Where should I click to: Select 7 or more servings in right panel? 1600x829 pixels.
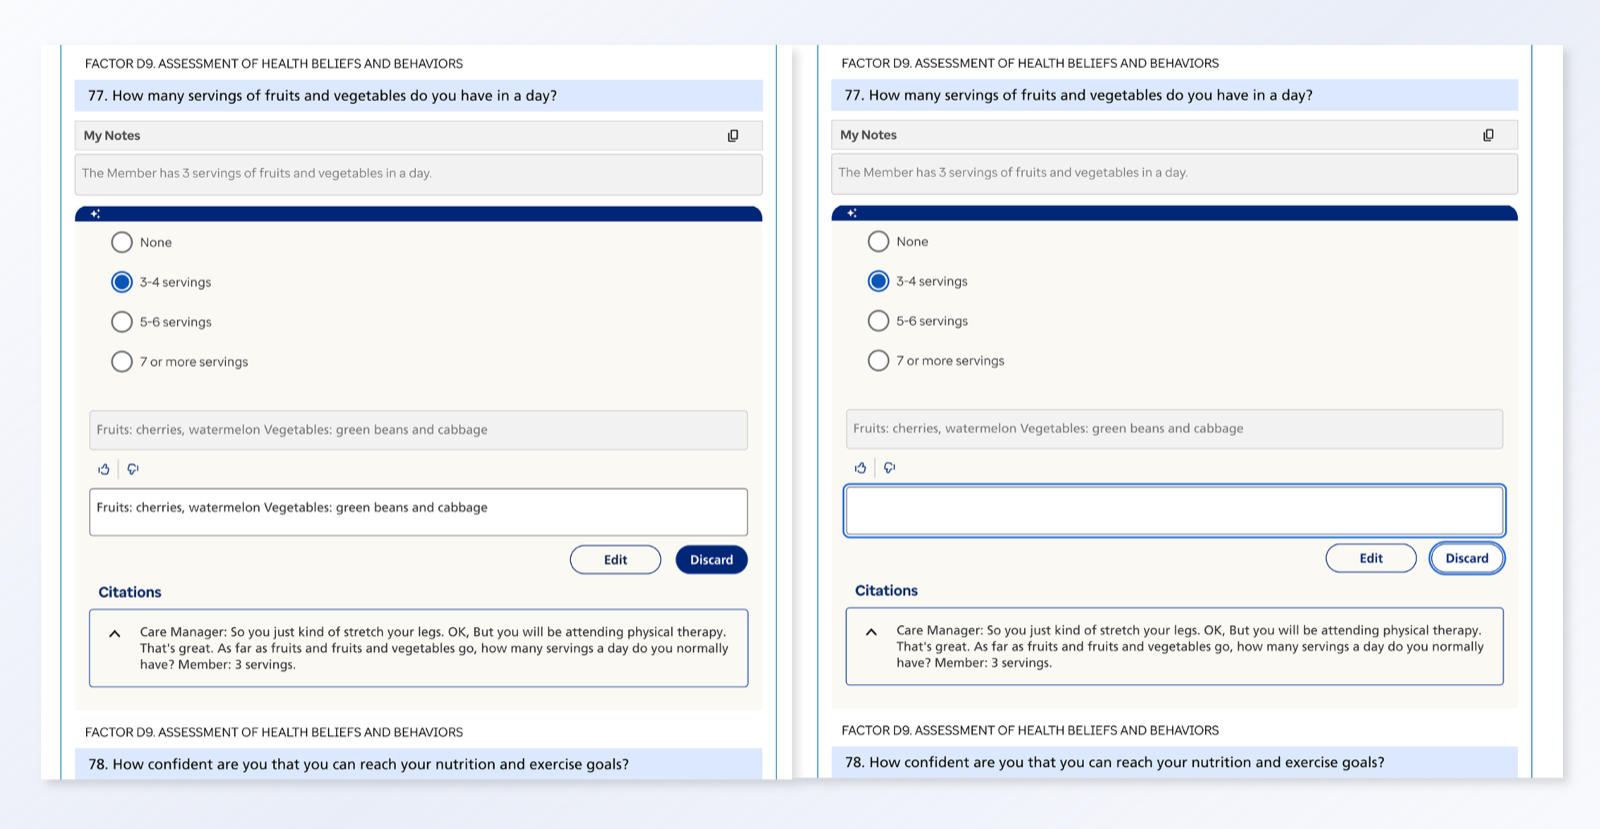click(x=878, y=360)
